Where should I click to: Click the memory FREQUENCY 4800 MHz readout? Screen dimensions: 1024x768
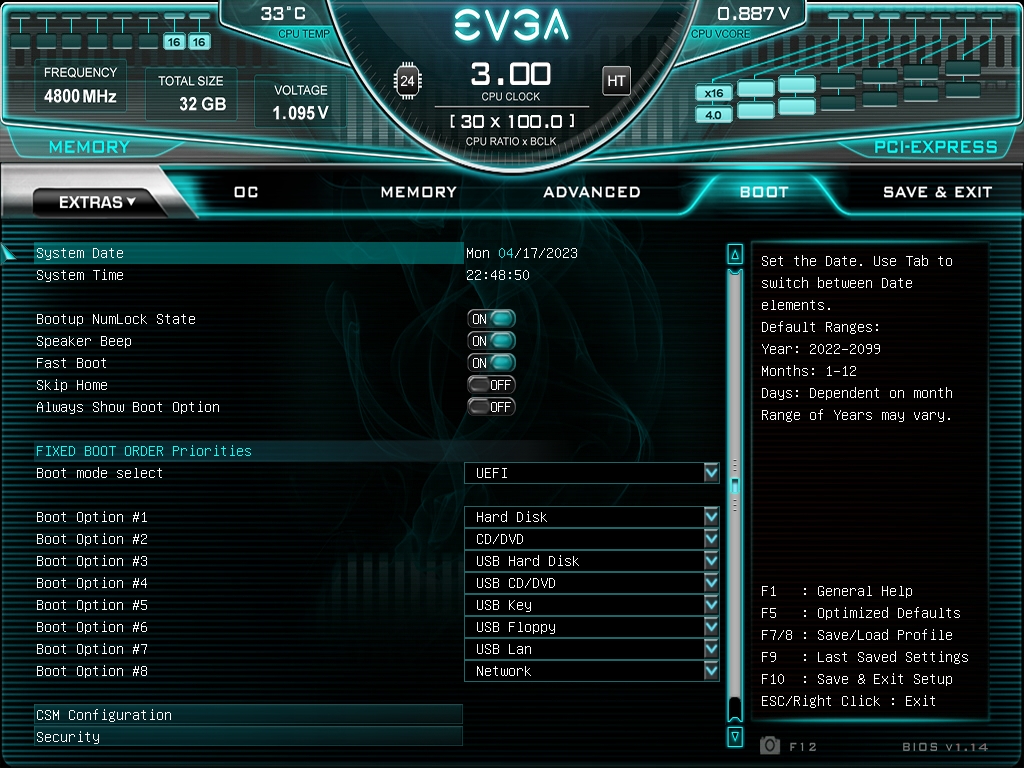(x=80, y=87)
